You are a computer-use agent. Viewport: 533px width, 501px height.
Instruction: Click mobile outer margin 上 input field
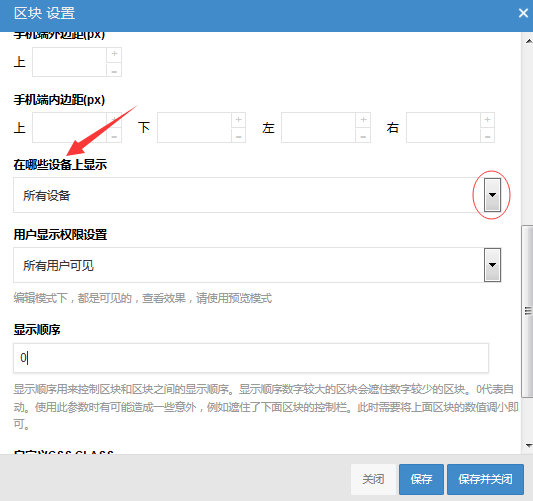(x=69, y=62)
